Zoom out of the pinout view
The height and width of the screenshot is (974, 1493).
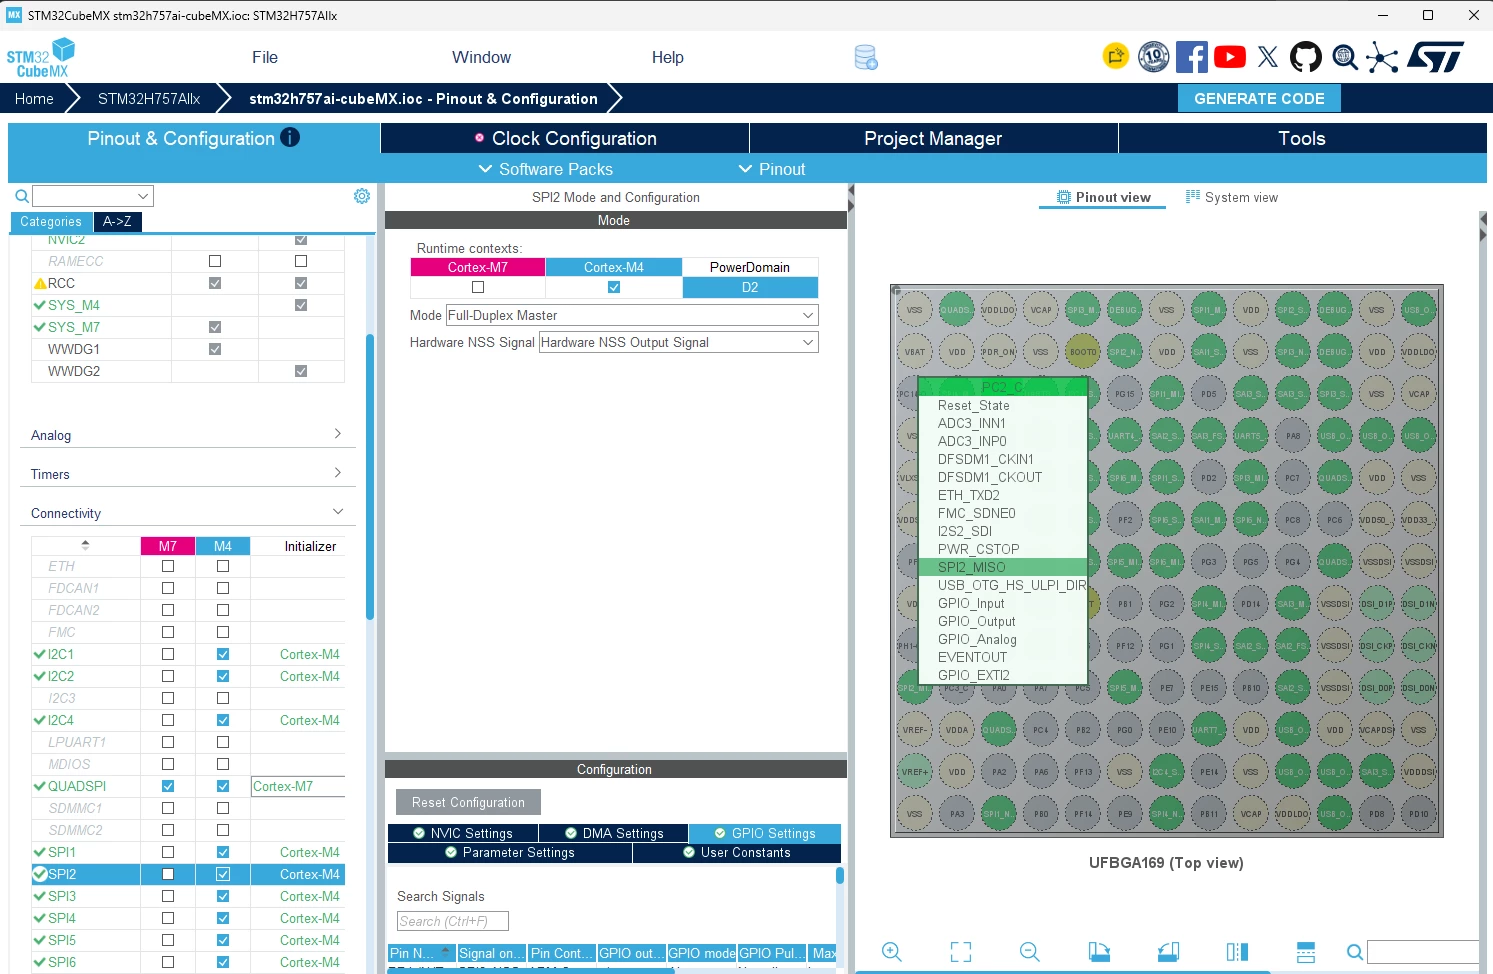(1030, 952)
